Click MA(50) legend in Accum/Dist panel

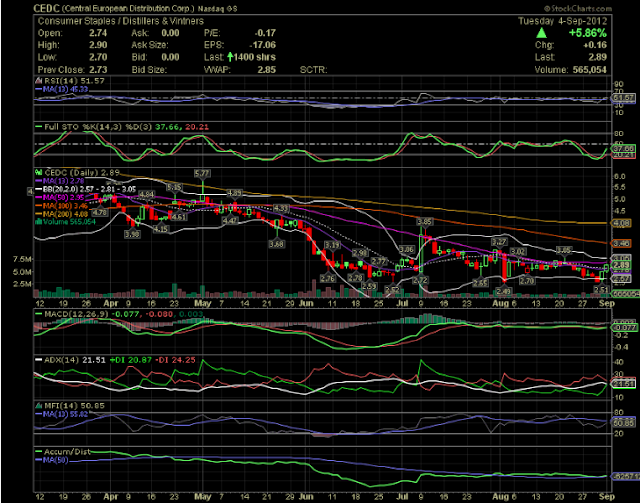pyautogui.click(x=56, y=460)
